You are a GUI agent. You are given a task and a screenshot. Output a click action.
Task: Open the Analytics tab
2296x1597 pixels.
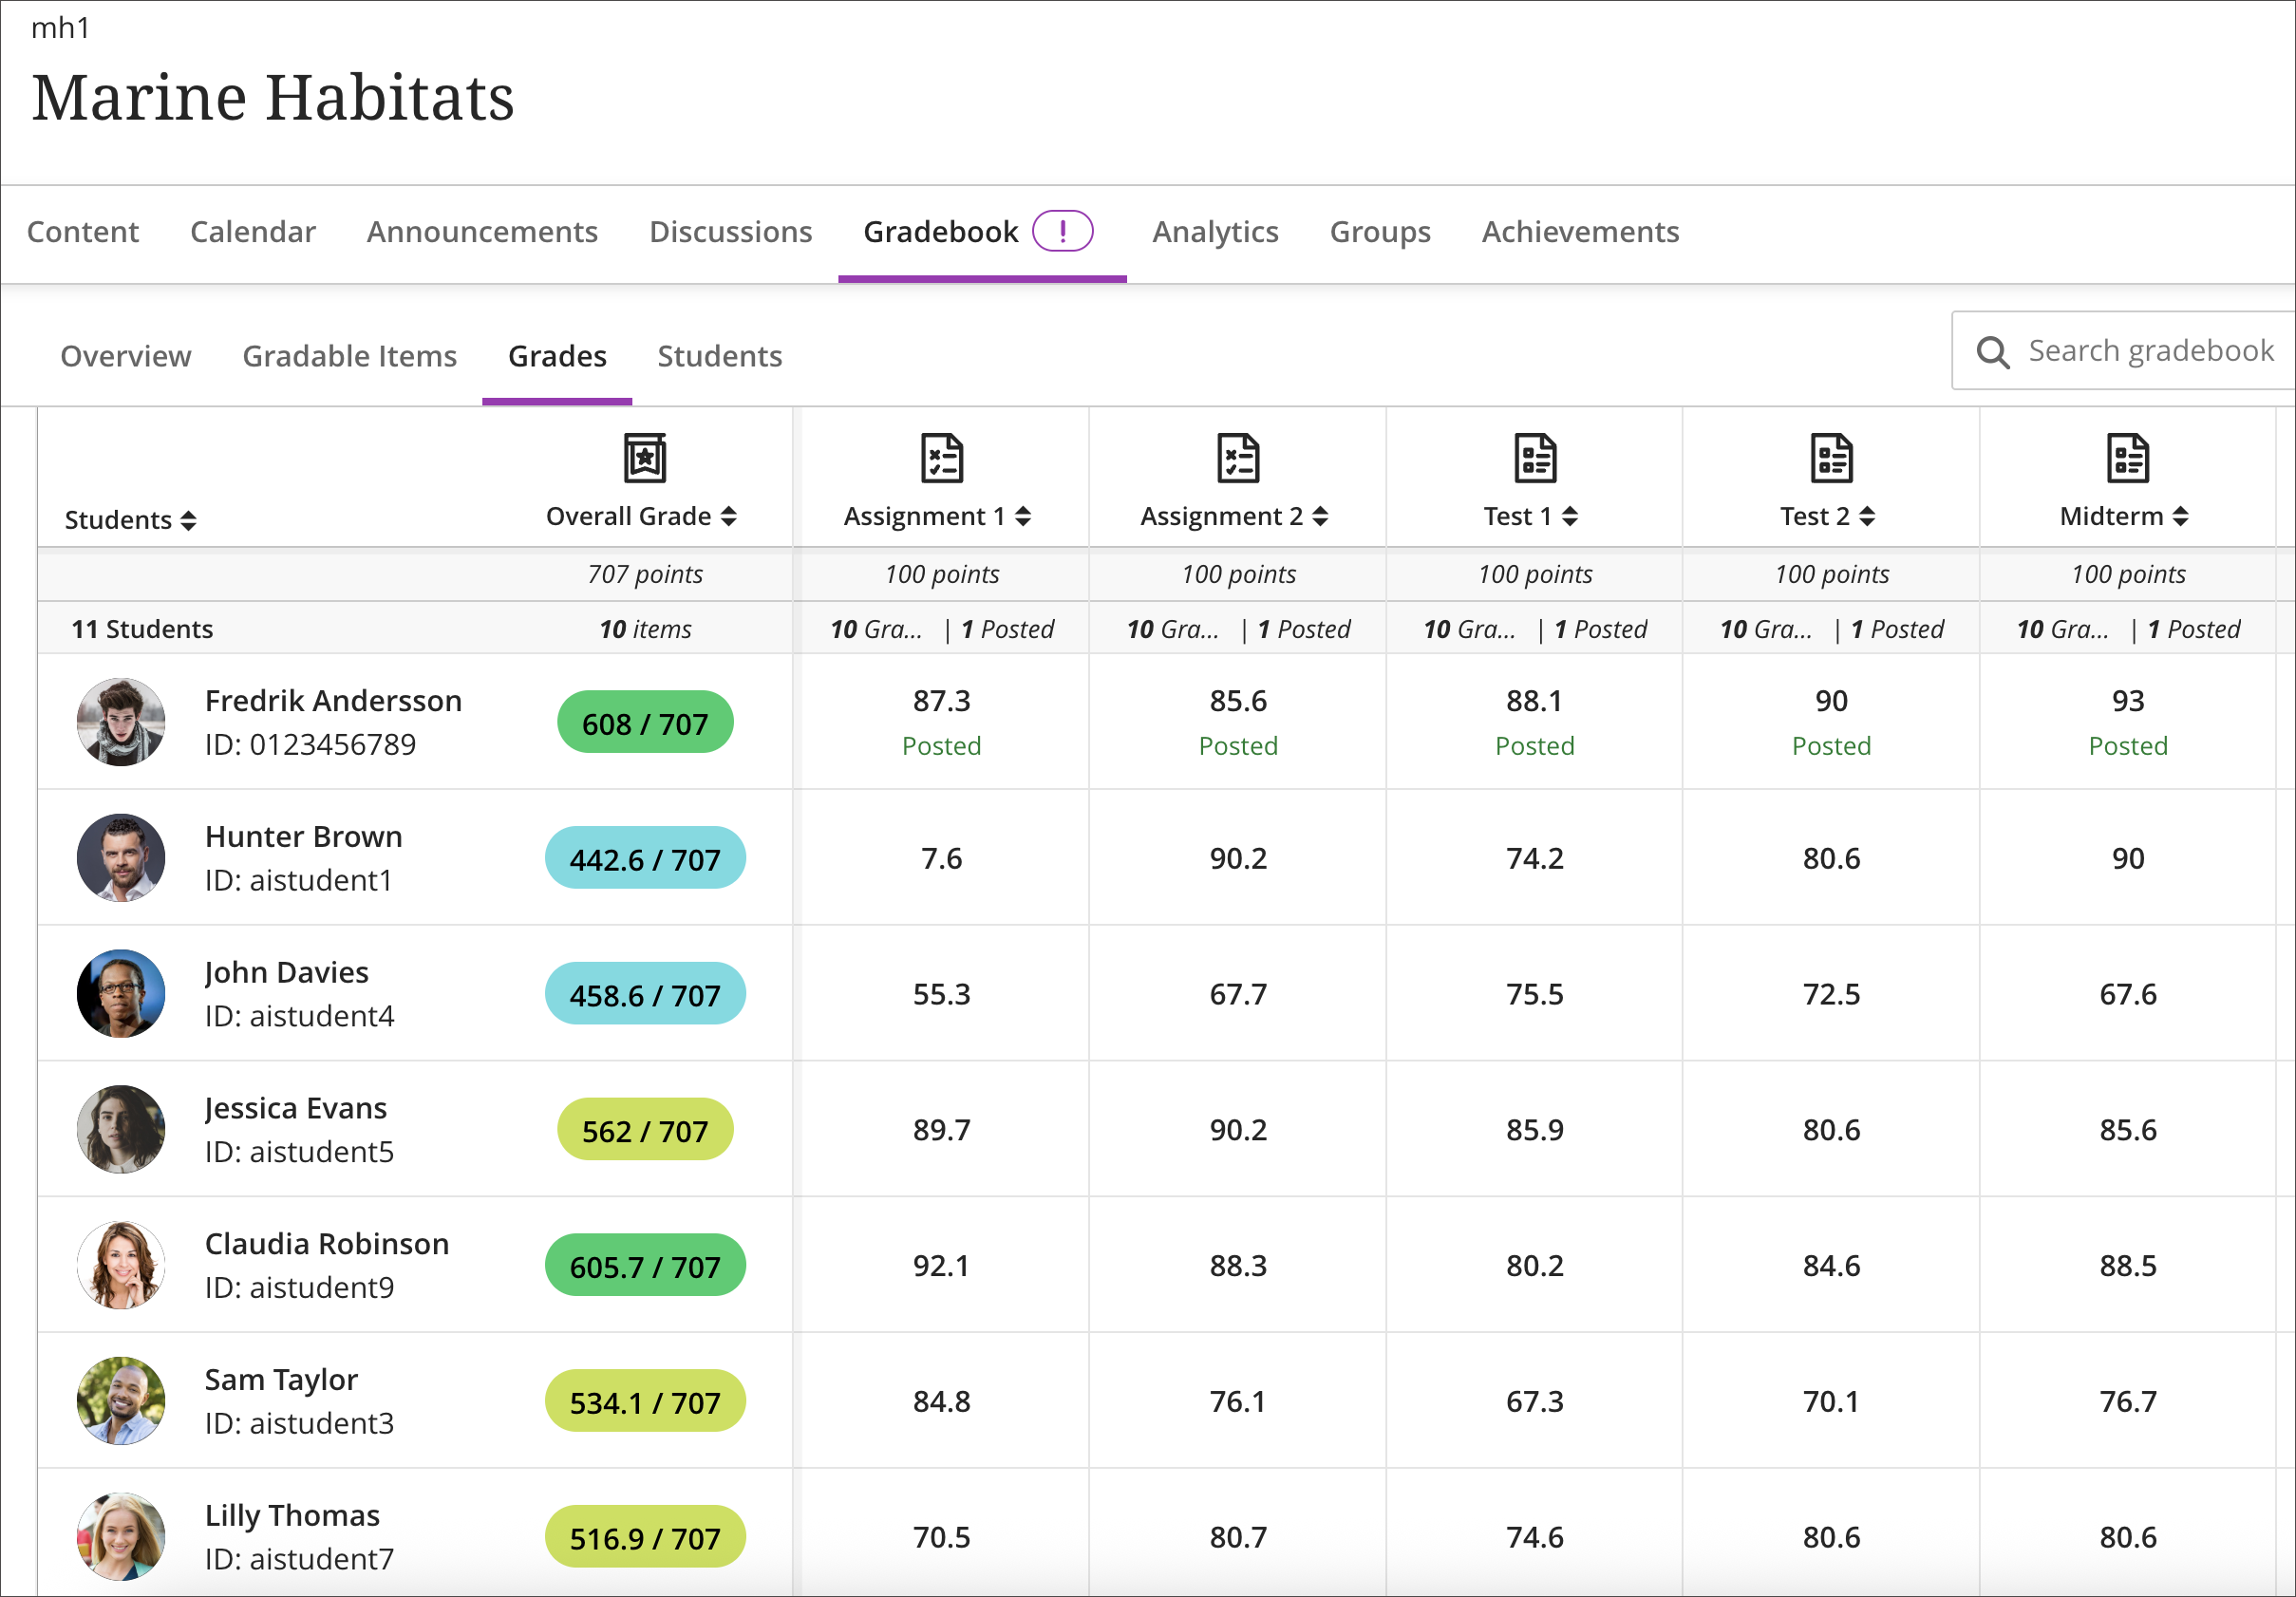(x=1215, y=232)
